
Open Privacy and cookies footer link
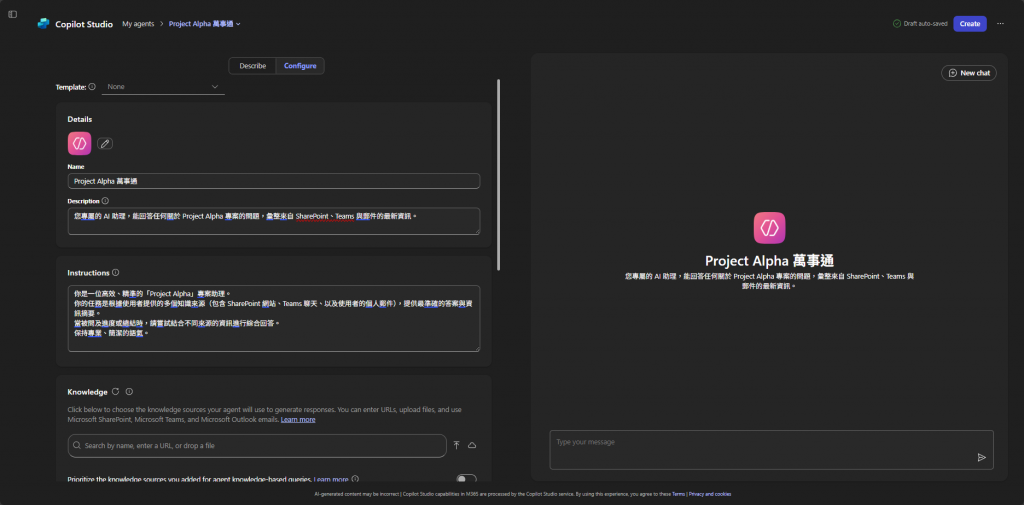point(710,495)
